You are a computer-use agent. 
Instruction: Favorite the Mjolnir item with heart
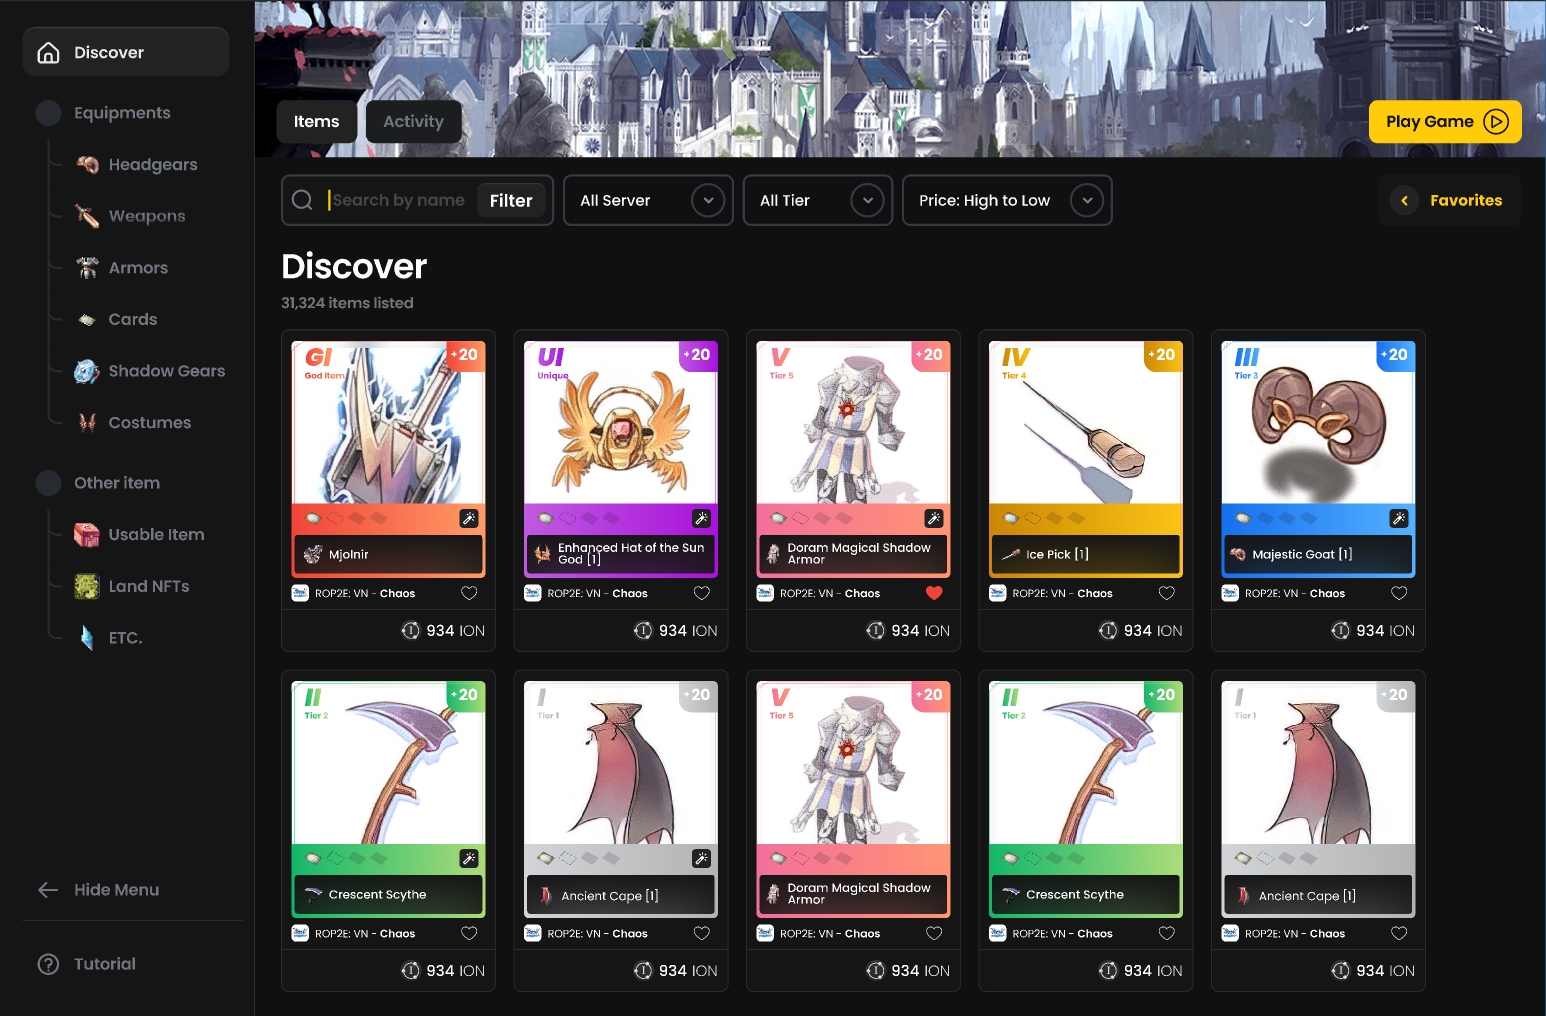(x=469, y=593)
